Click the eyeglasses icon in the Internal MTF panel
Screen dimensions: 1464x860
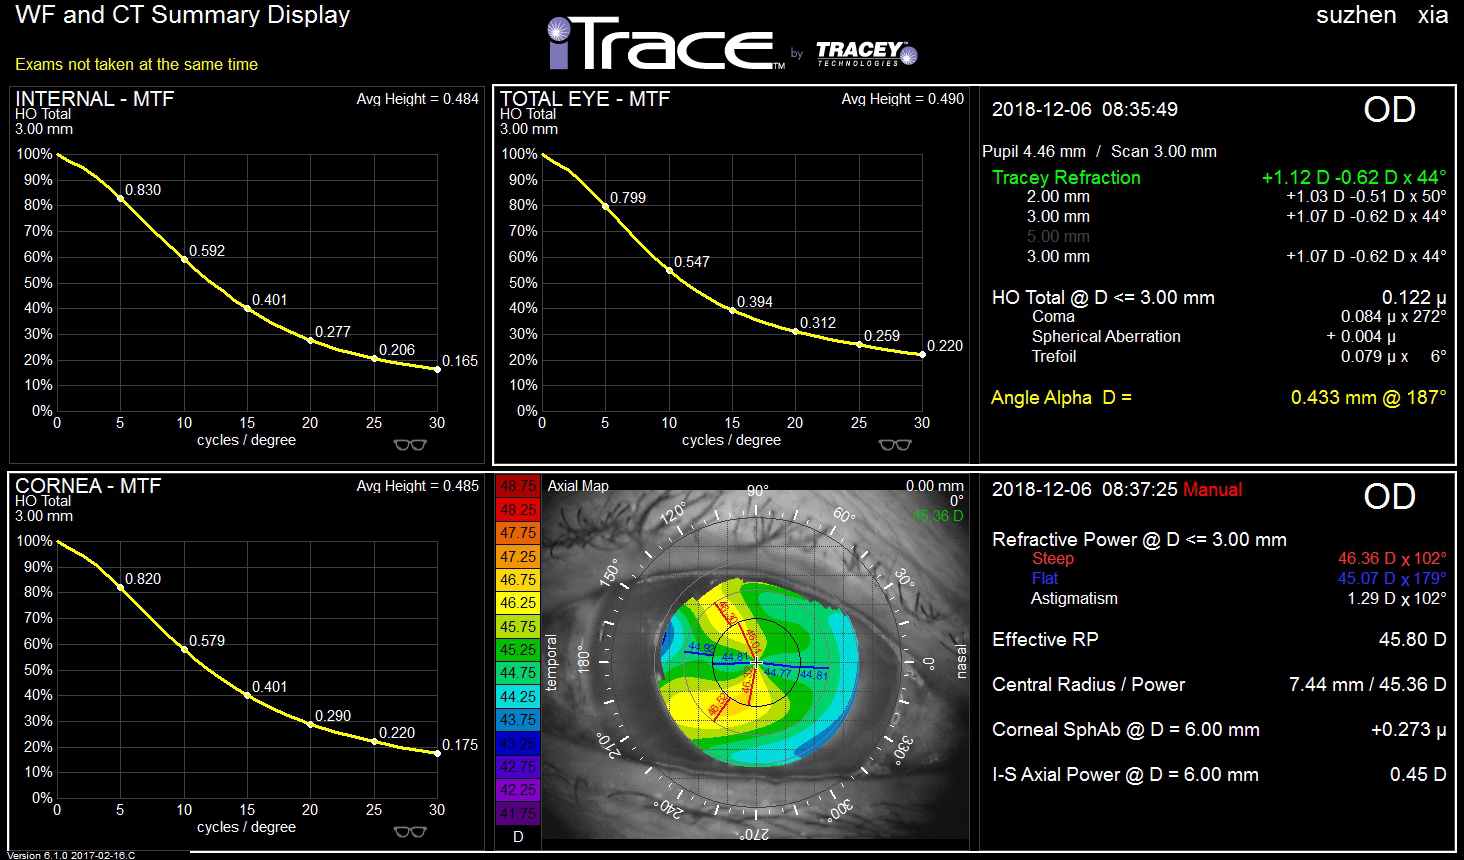pyautogui.click(x=410, y=445)
